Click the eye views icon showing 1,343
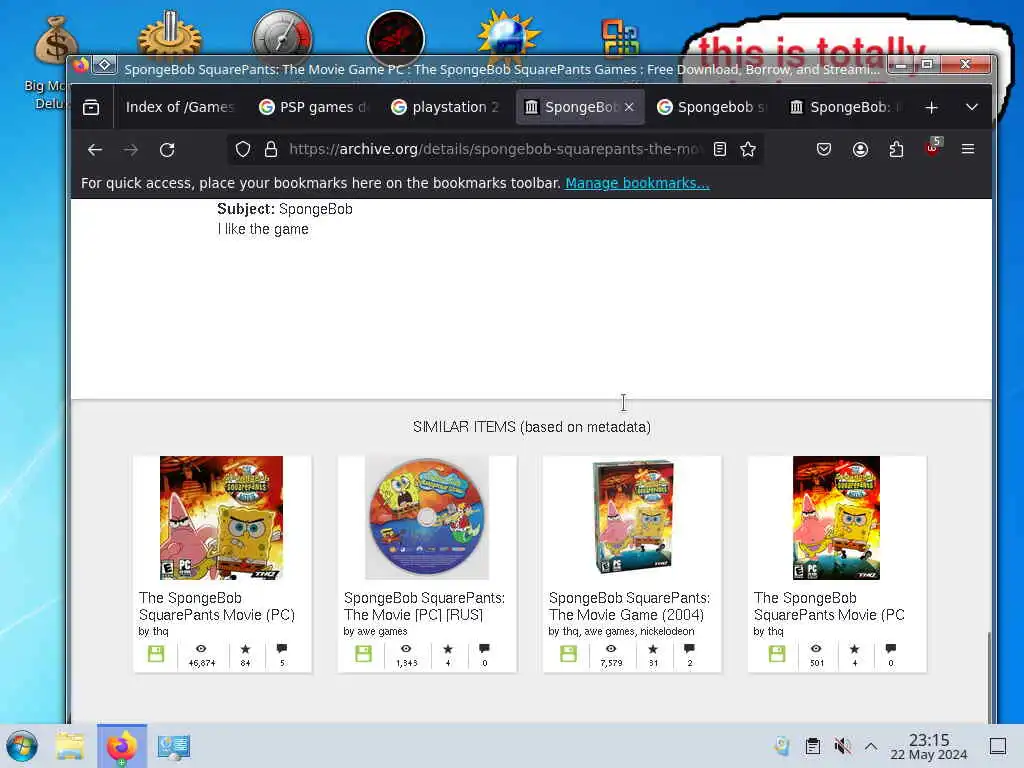 click(406, 648)
